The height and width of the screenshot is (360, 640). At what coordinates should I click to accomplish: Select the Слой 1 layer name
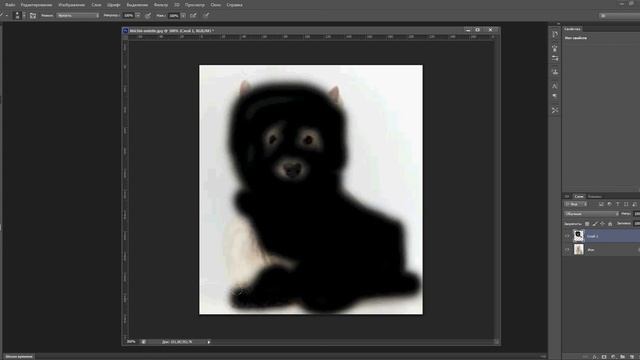pyautogui.click(x=593, y=236)
